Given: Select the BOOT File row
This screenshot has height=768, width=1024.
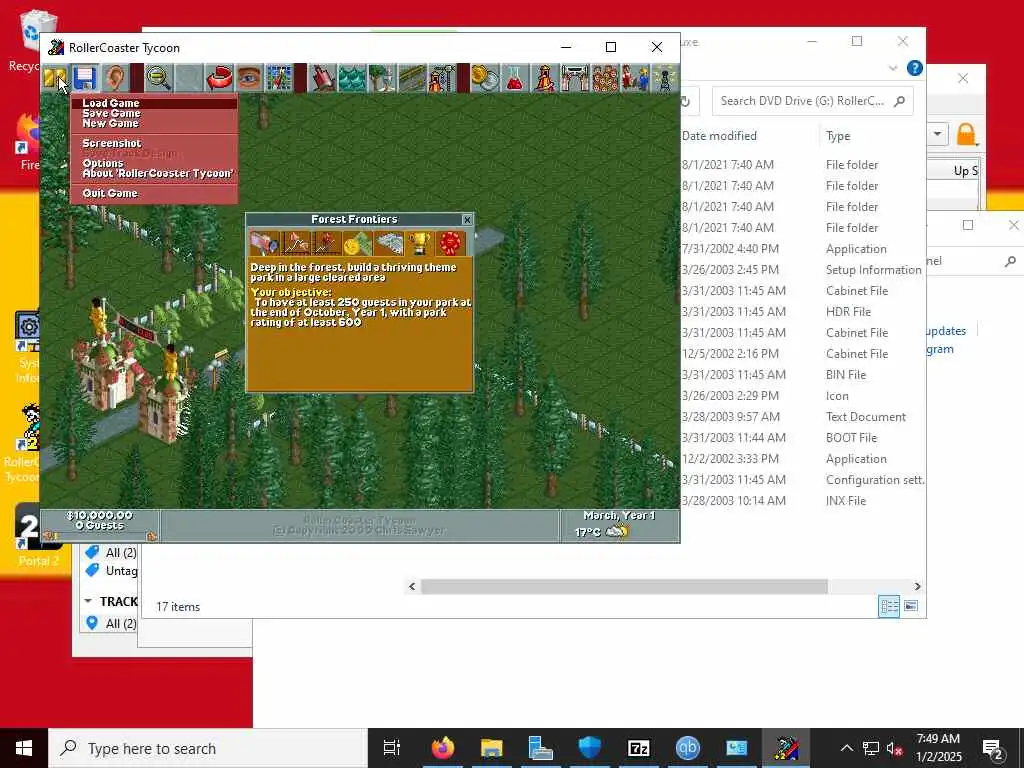Looking at the screenshot, I should click(x=803, y=438).
